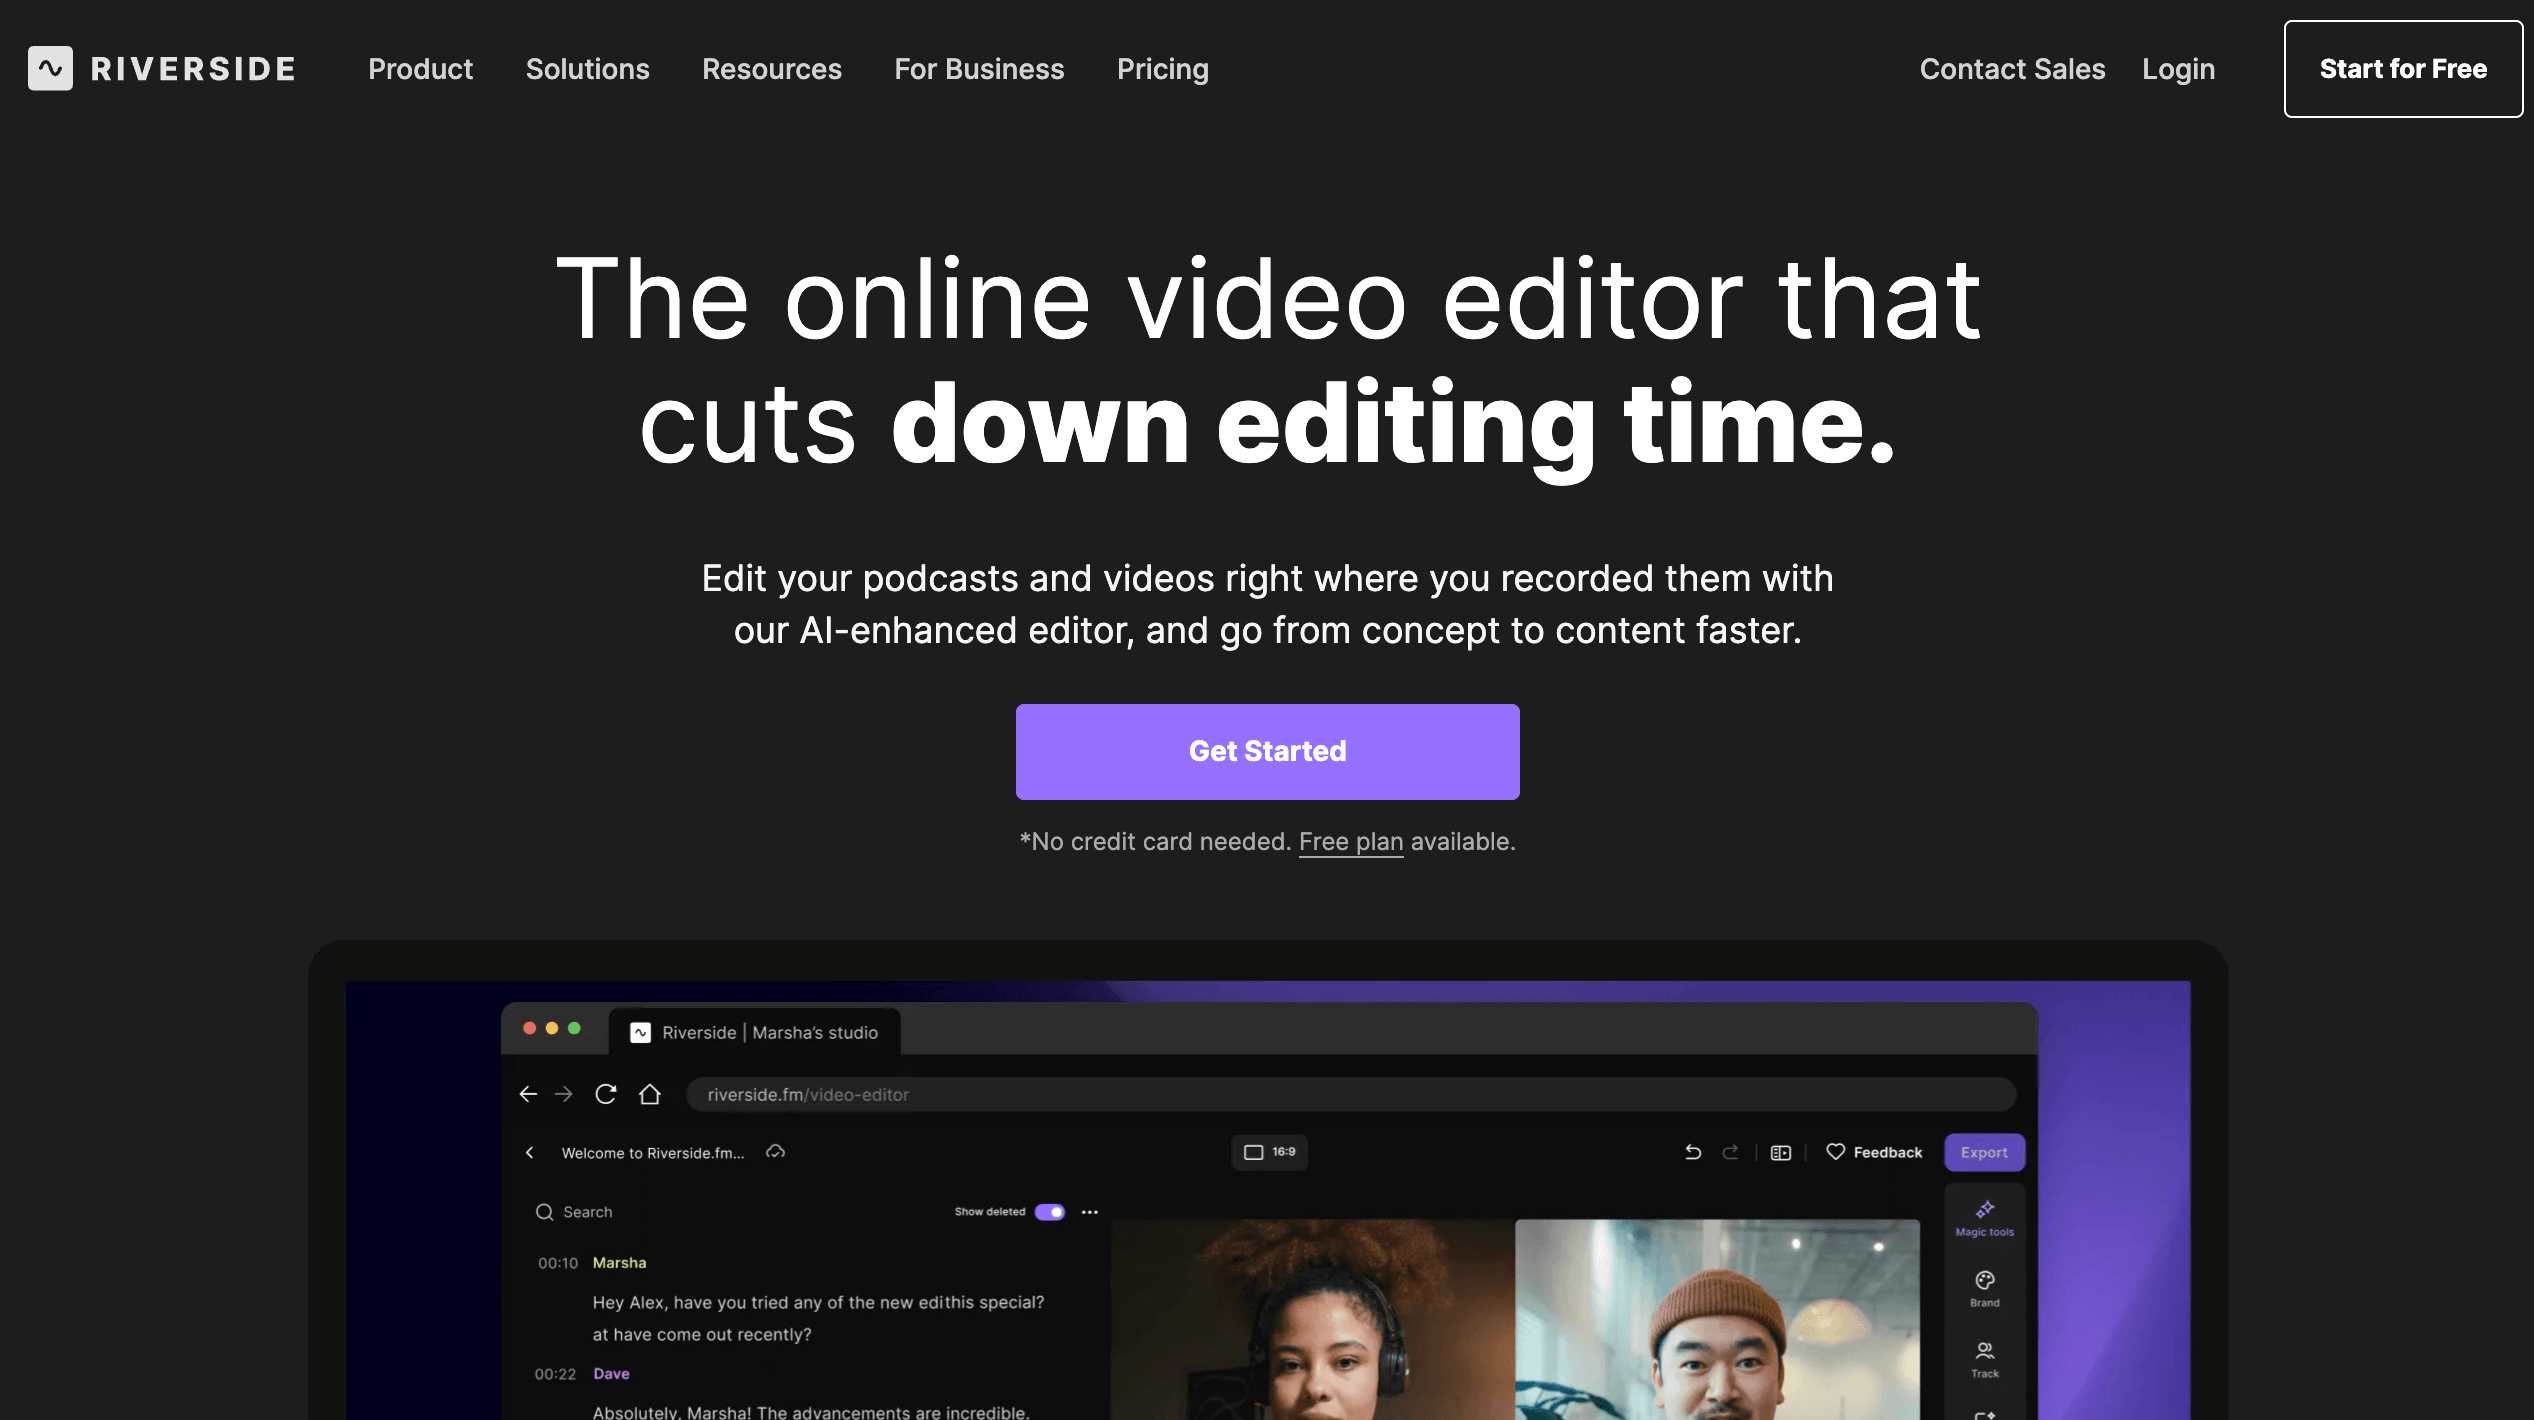The height and width of the screenshot is (1420, 2534).
Task: Open the 16:9 aspect ratio selector
Action: 1269,1152
